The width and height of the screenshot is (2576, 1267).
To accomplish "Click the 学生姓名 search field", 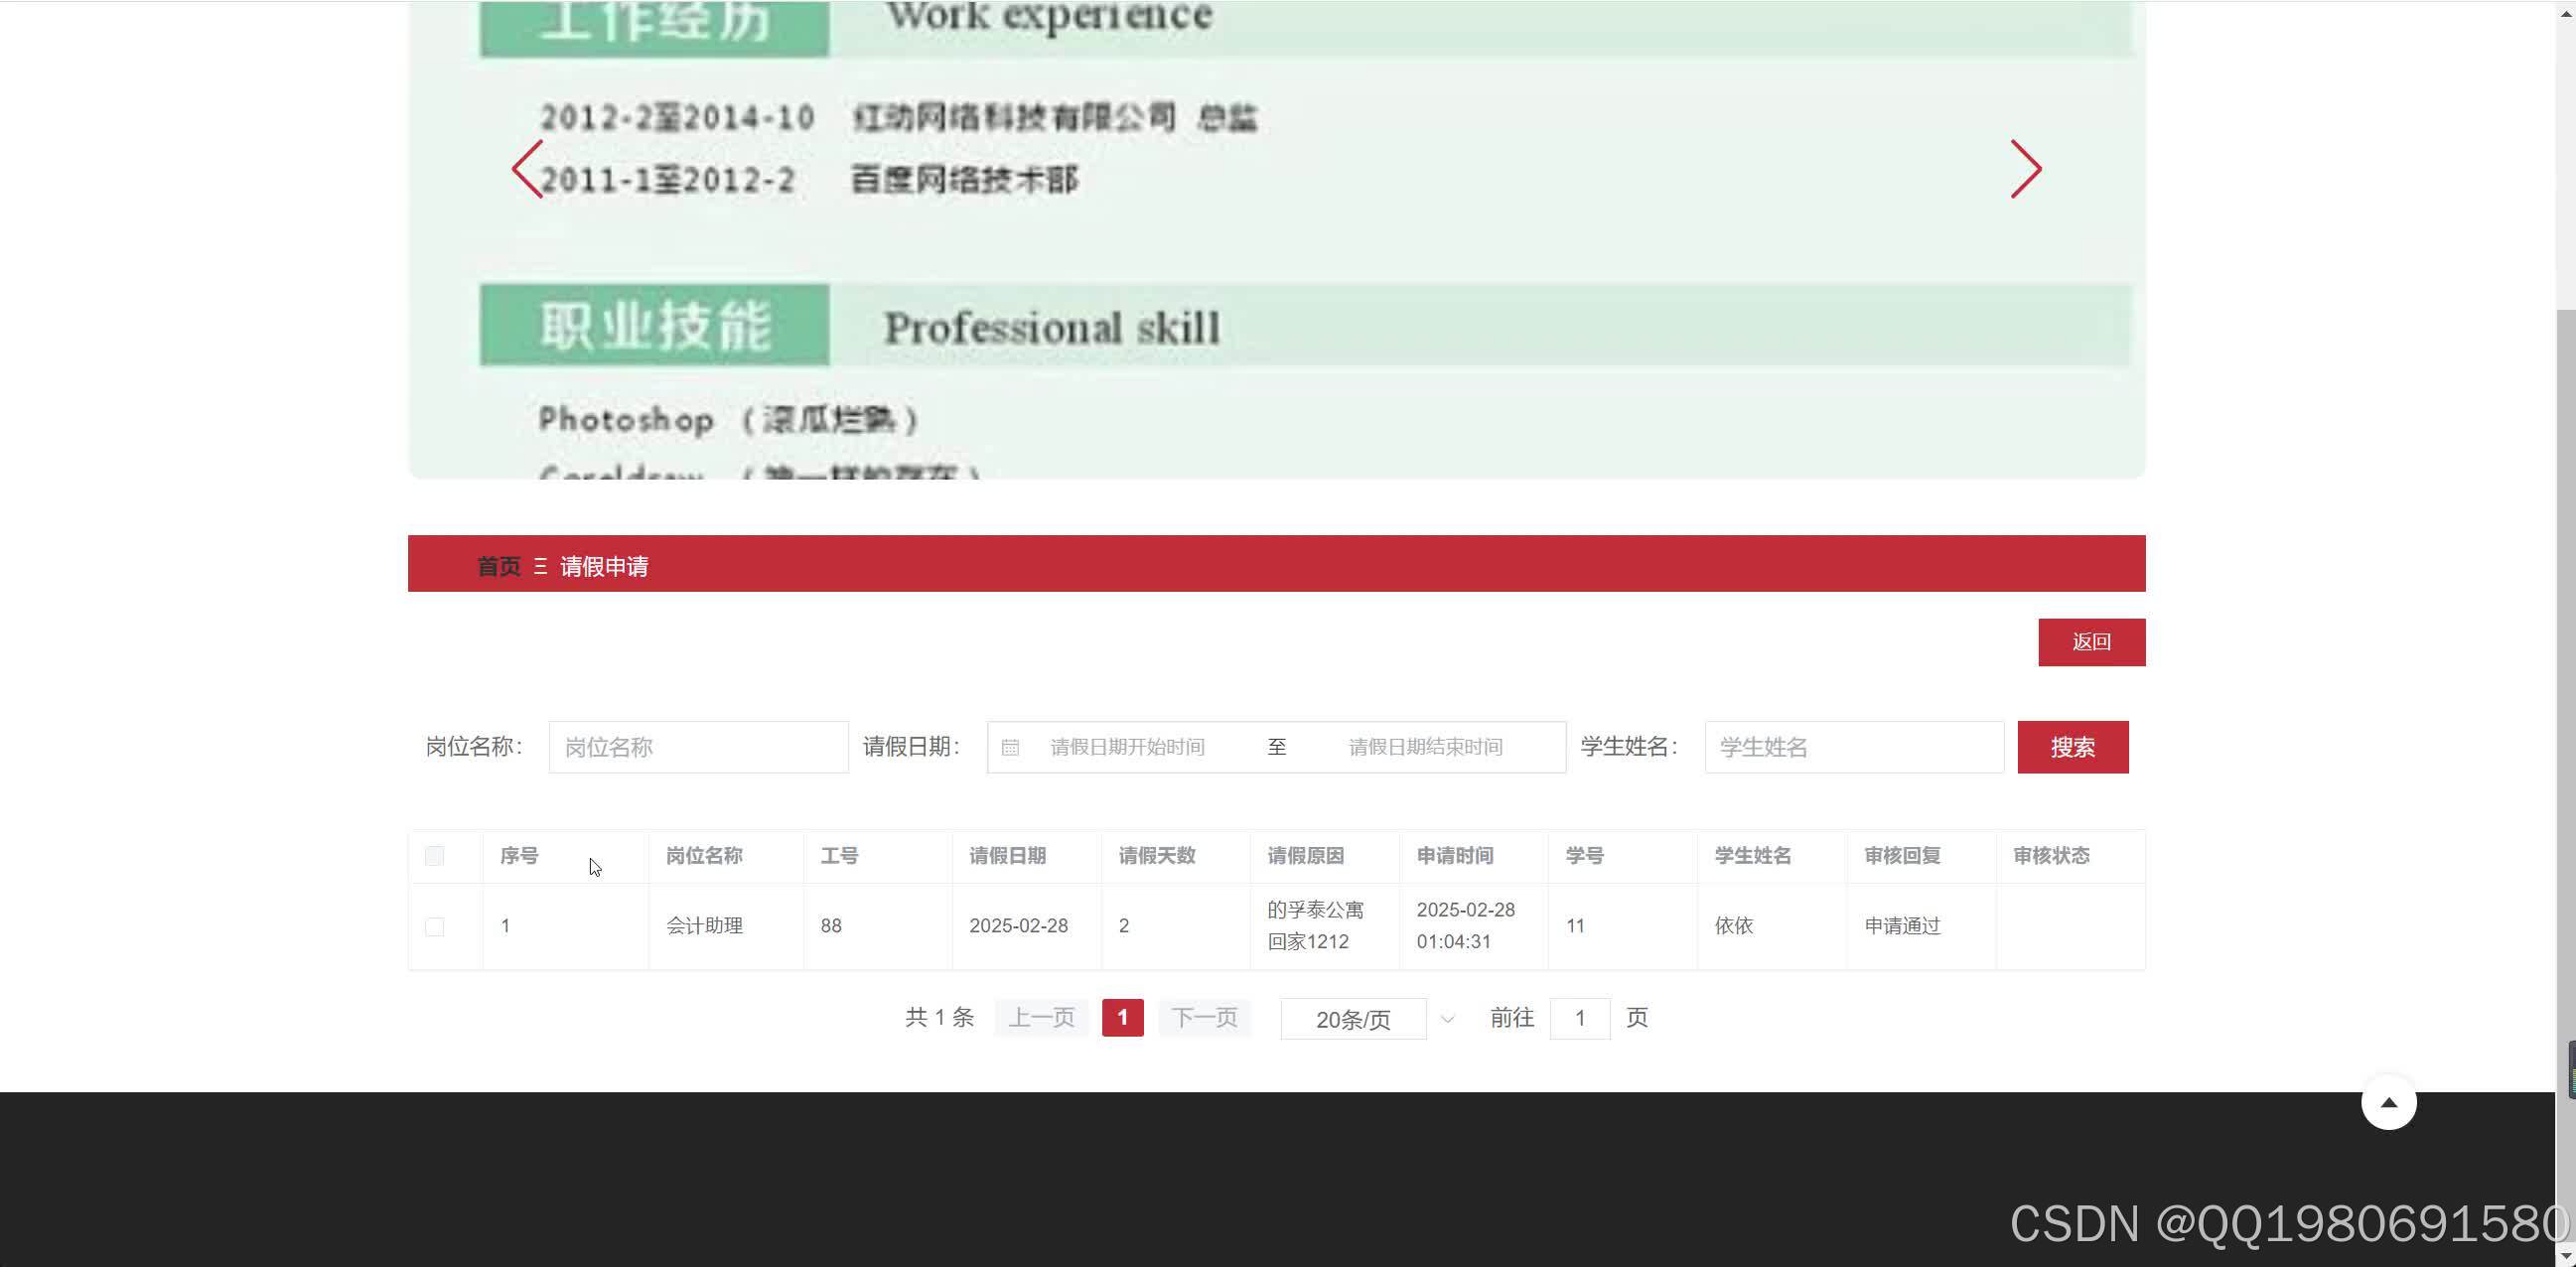I will (x=1853, y=747).
